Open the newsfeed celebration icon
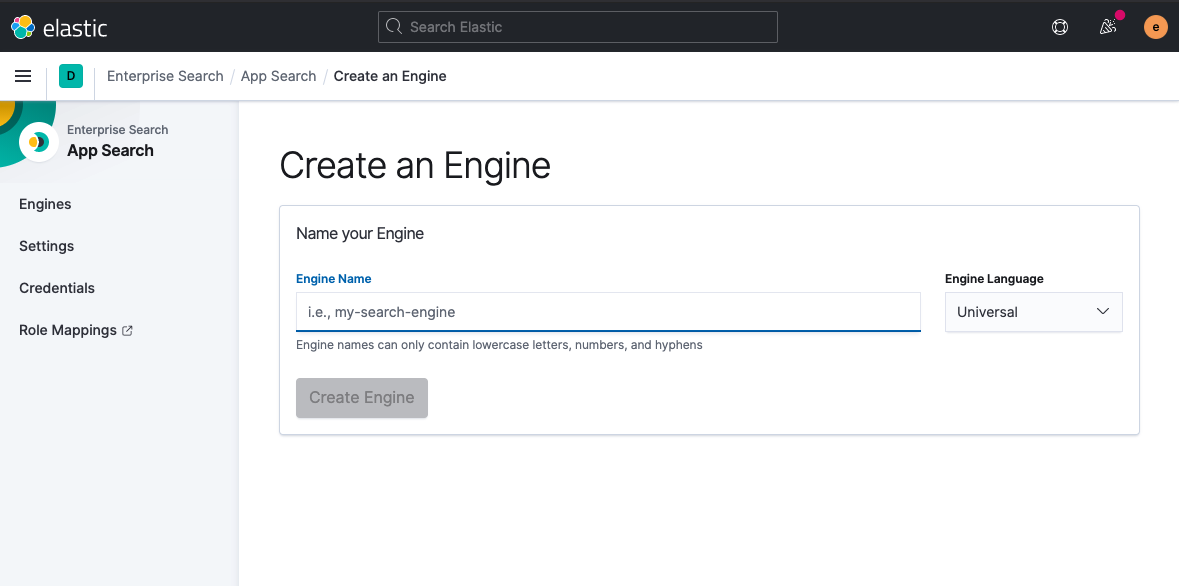 coord(1108,27)
